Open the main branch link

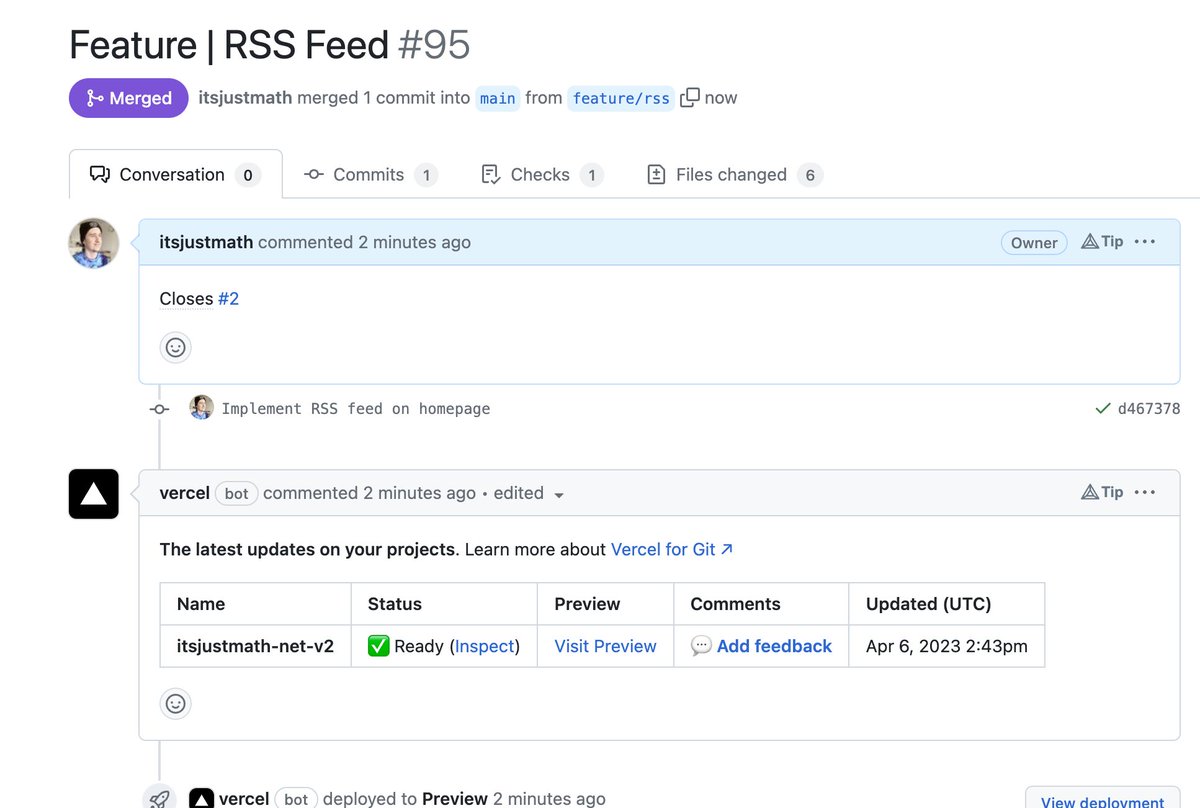(x=498, y=98)
